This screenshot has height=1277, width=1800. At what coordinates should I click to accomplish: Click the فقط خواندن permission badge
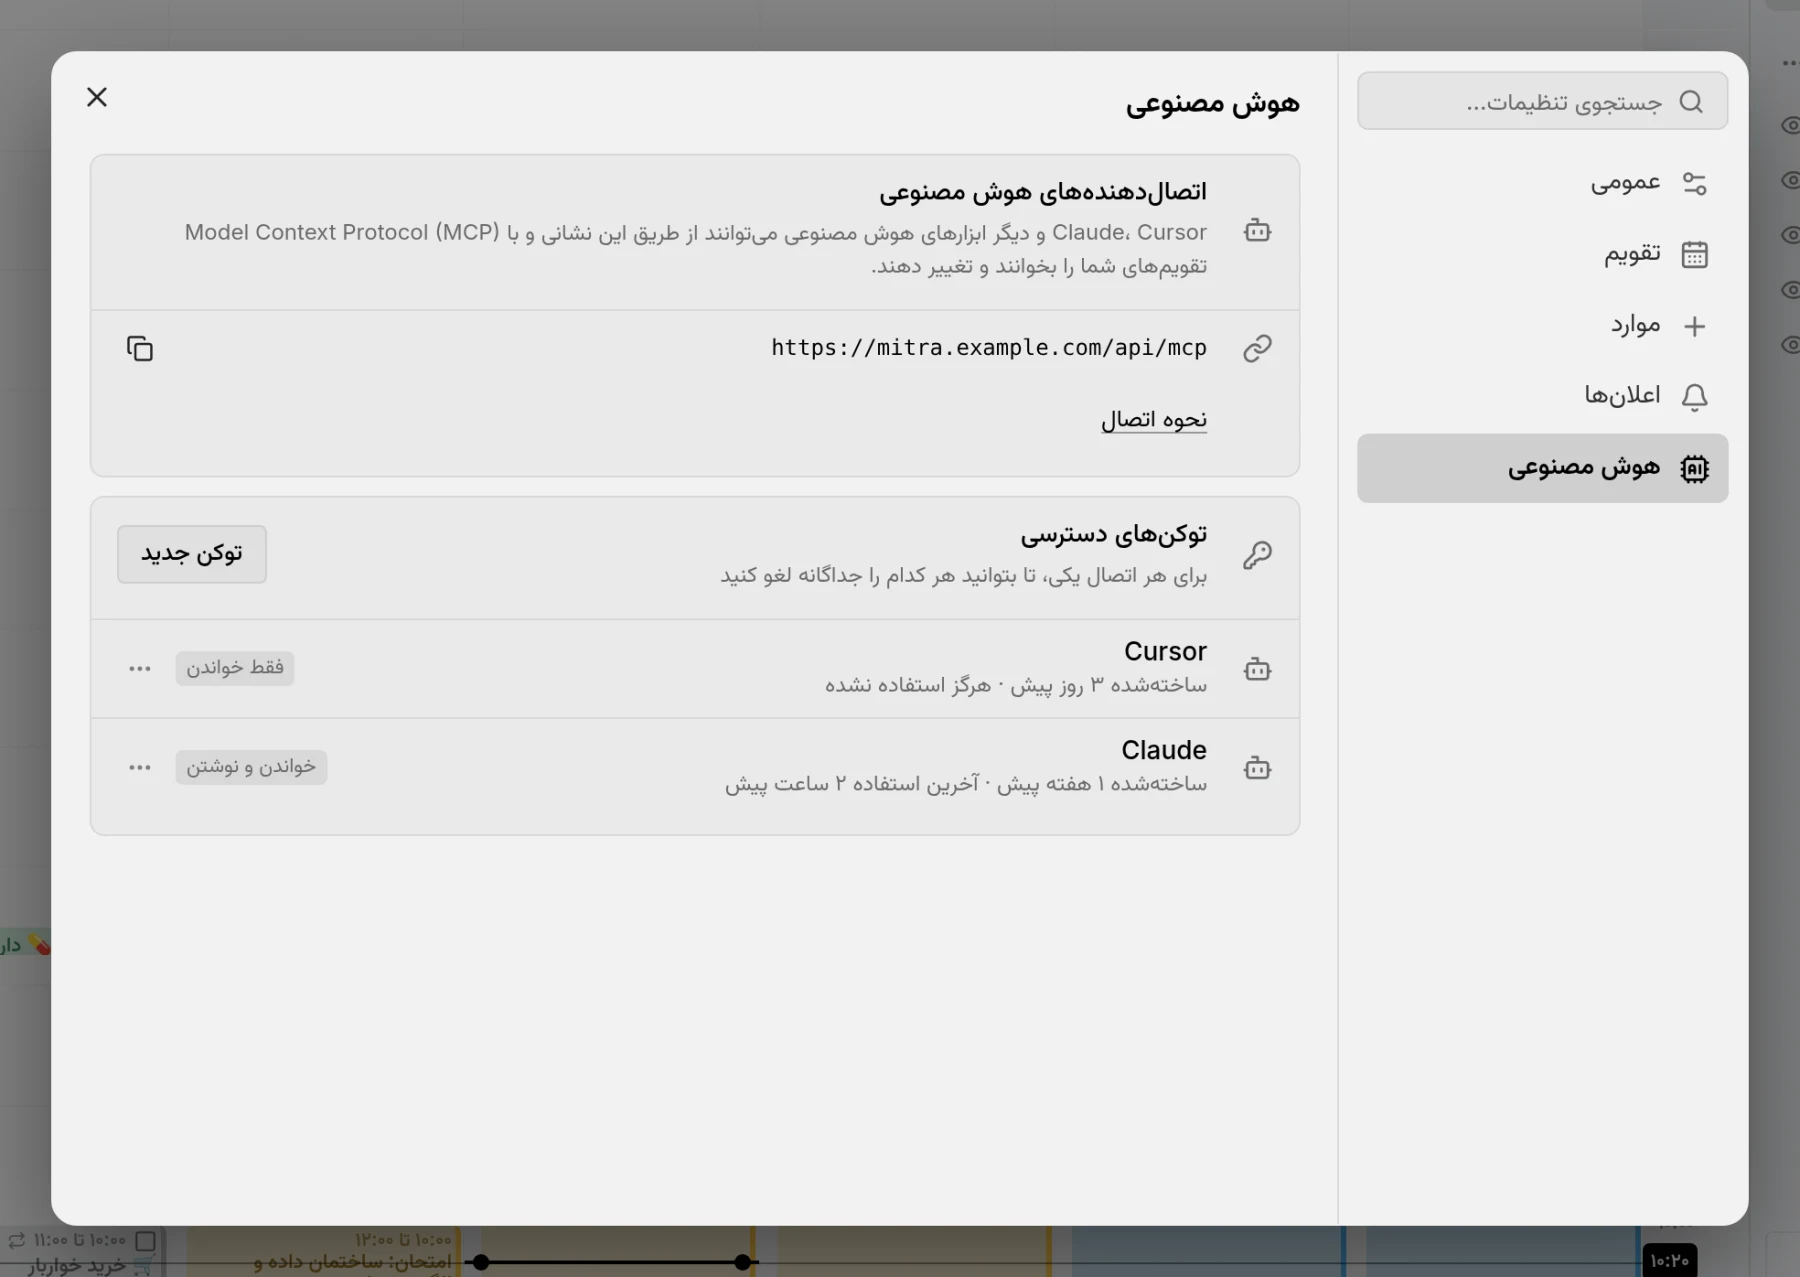[235, 668]
